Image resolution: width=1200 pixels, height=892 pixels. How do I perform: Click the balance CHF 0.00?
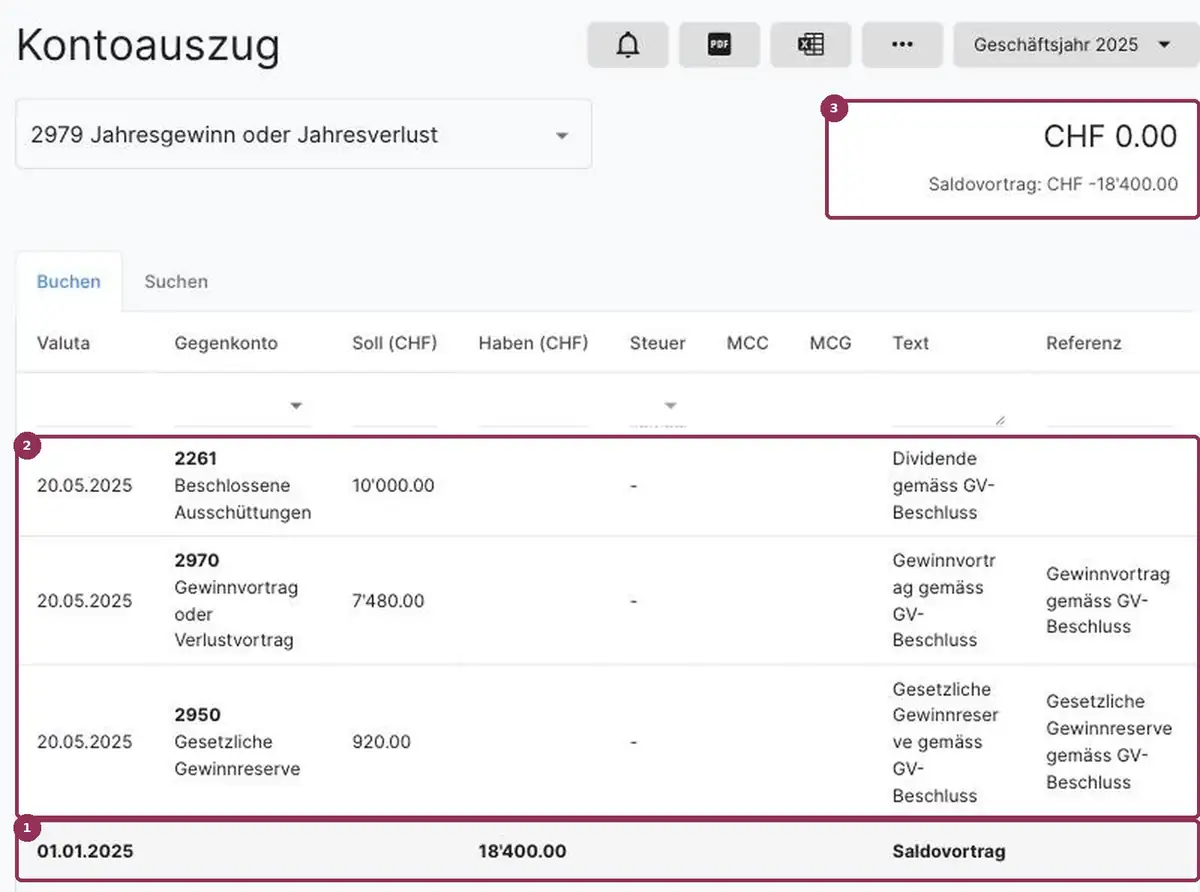coord(1110,136)
